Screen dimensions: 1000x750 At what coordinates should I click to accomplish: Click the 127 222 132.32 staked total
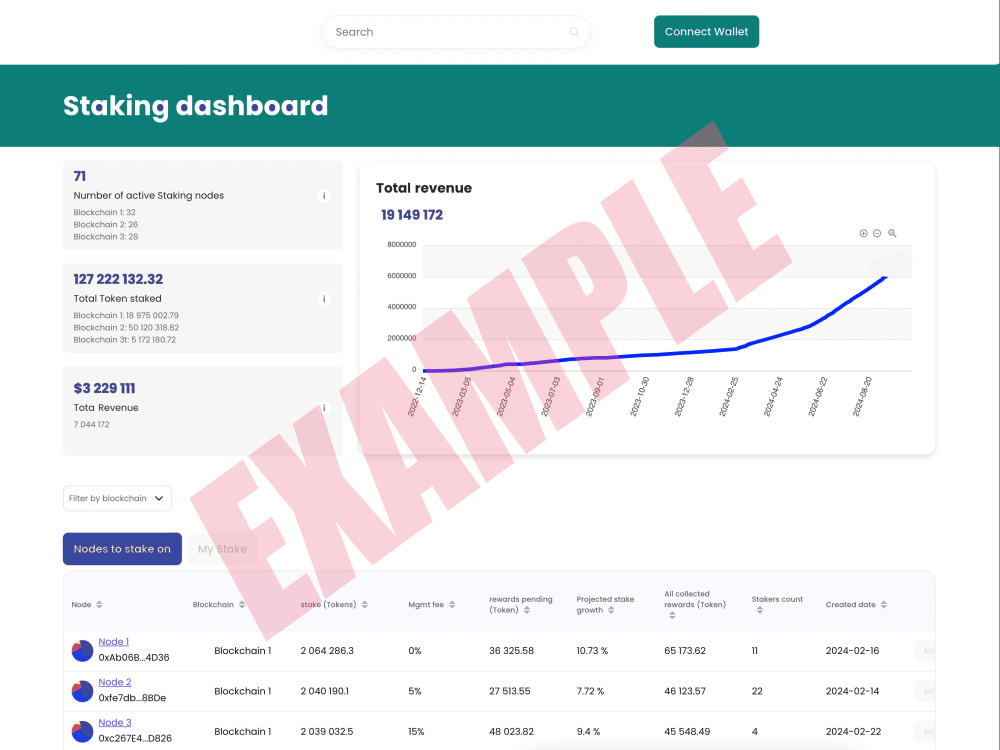tap(118, 279)
